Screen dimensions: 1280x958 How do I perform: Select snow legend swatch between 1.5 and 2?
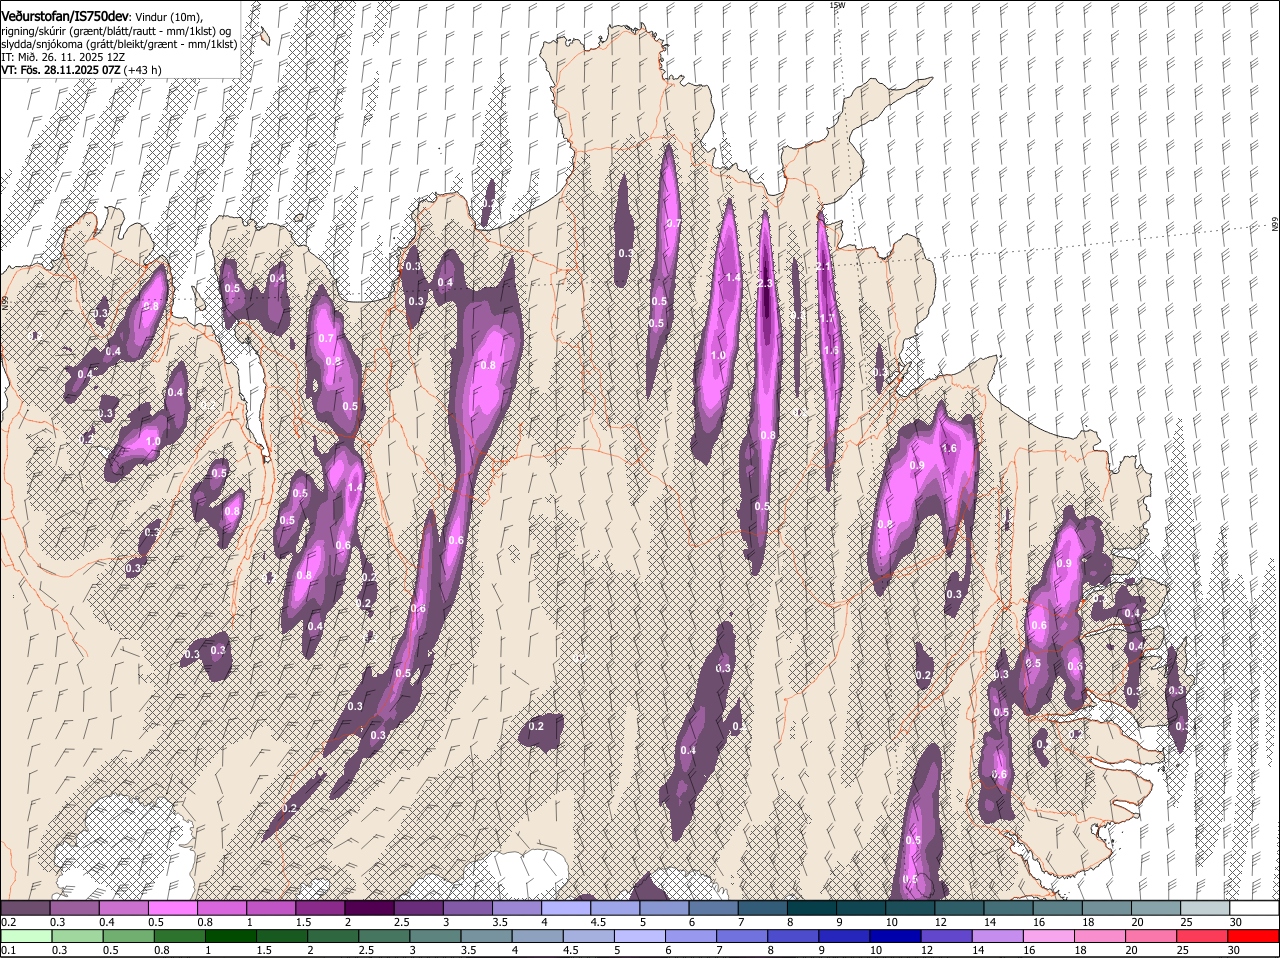(320, 908)
